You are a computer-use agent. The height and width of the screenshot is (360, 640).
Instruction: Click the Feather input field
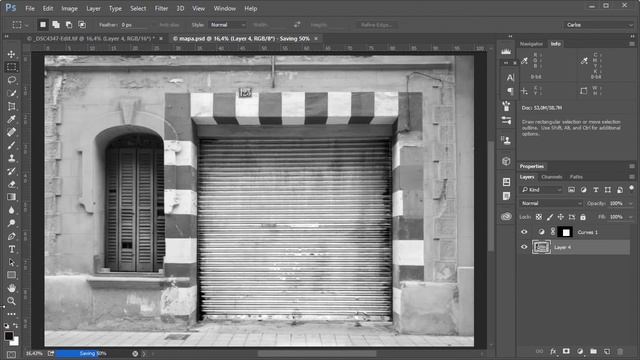tap(133, 25)
